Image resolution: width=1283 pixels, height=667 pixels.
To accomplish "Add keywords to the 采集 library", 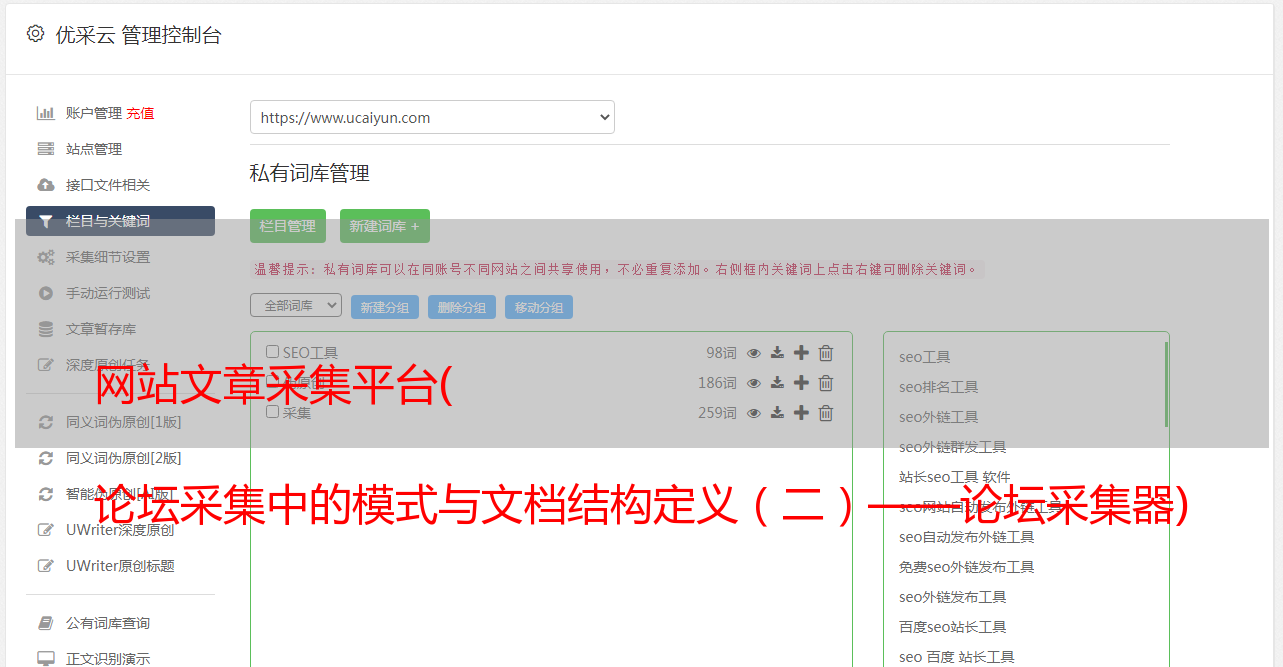I will coord(801,413).
